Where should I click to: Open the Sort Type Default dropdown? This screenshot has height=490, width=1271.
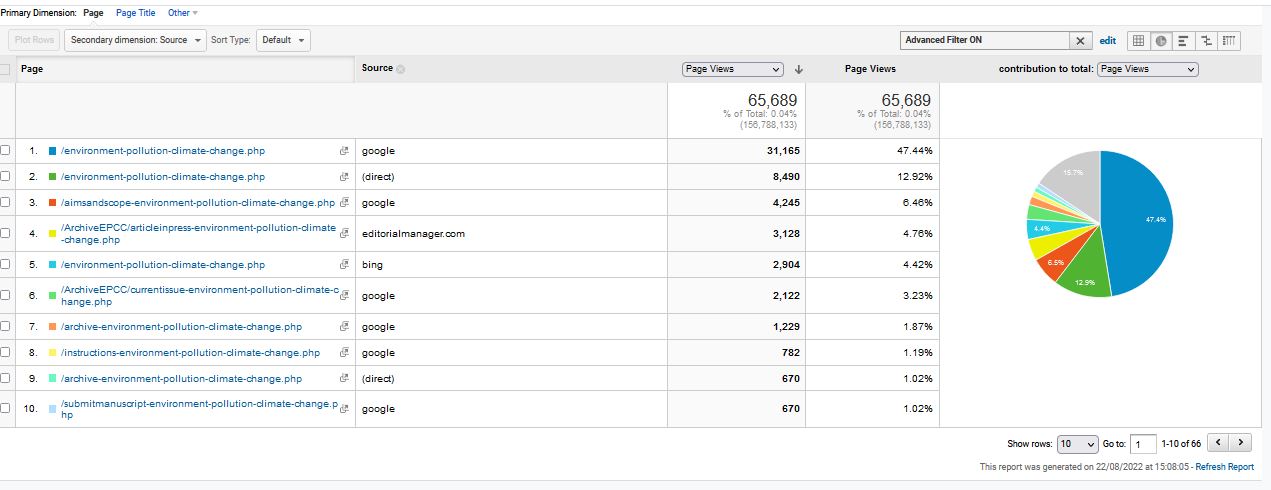click(x=283, y=40)
